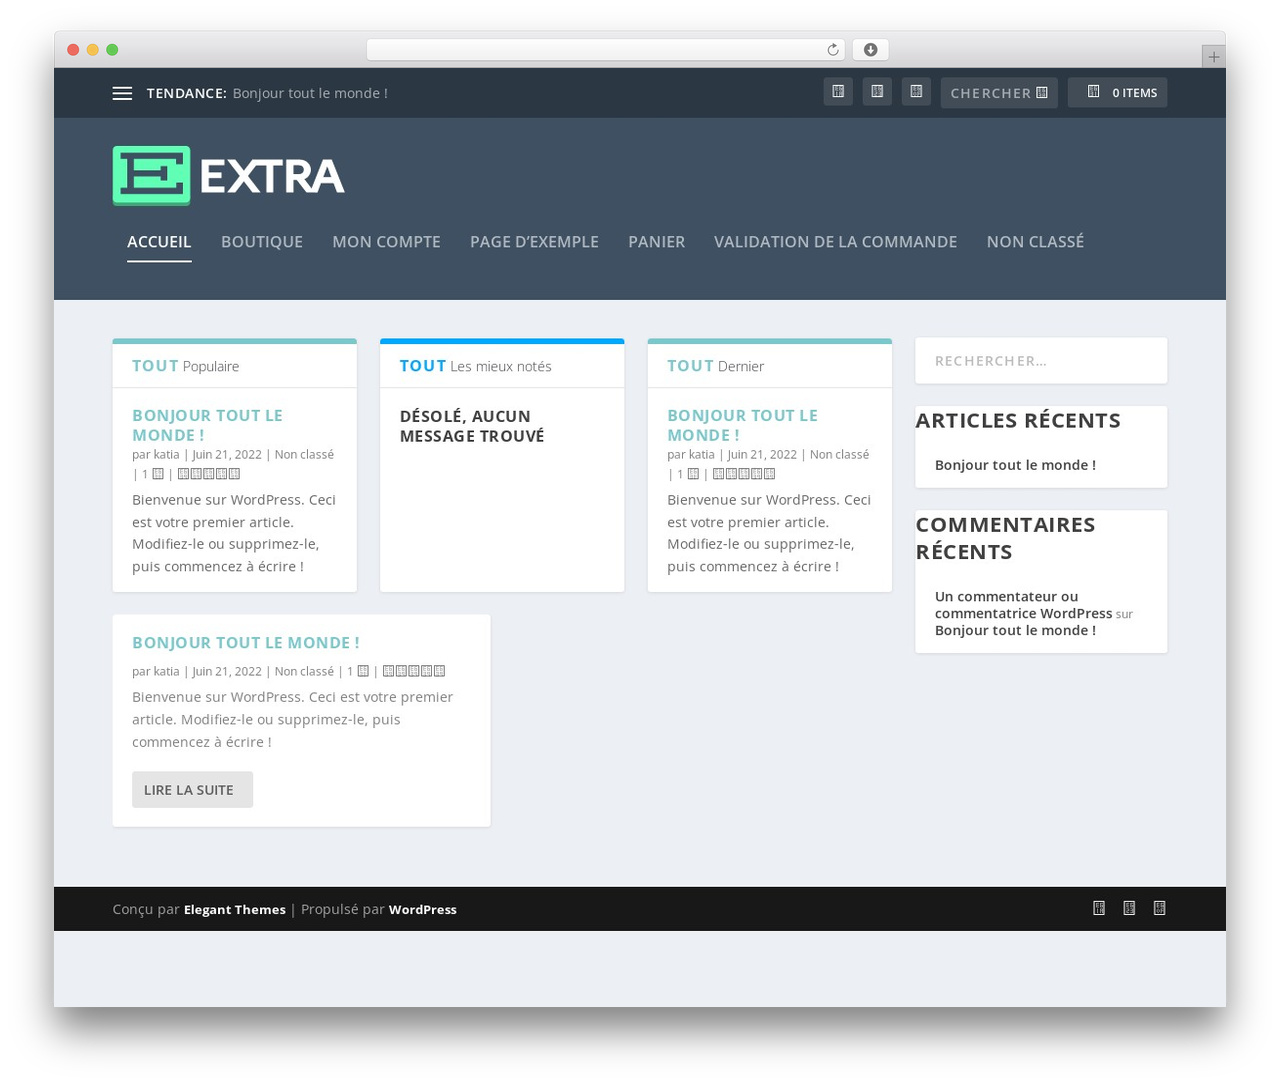Click the trending post link in top bar

310,93
